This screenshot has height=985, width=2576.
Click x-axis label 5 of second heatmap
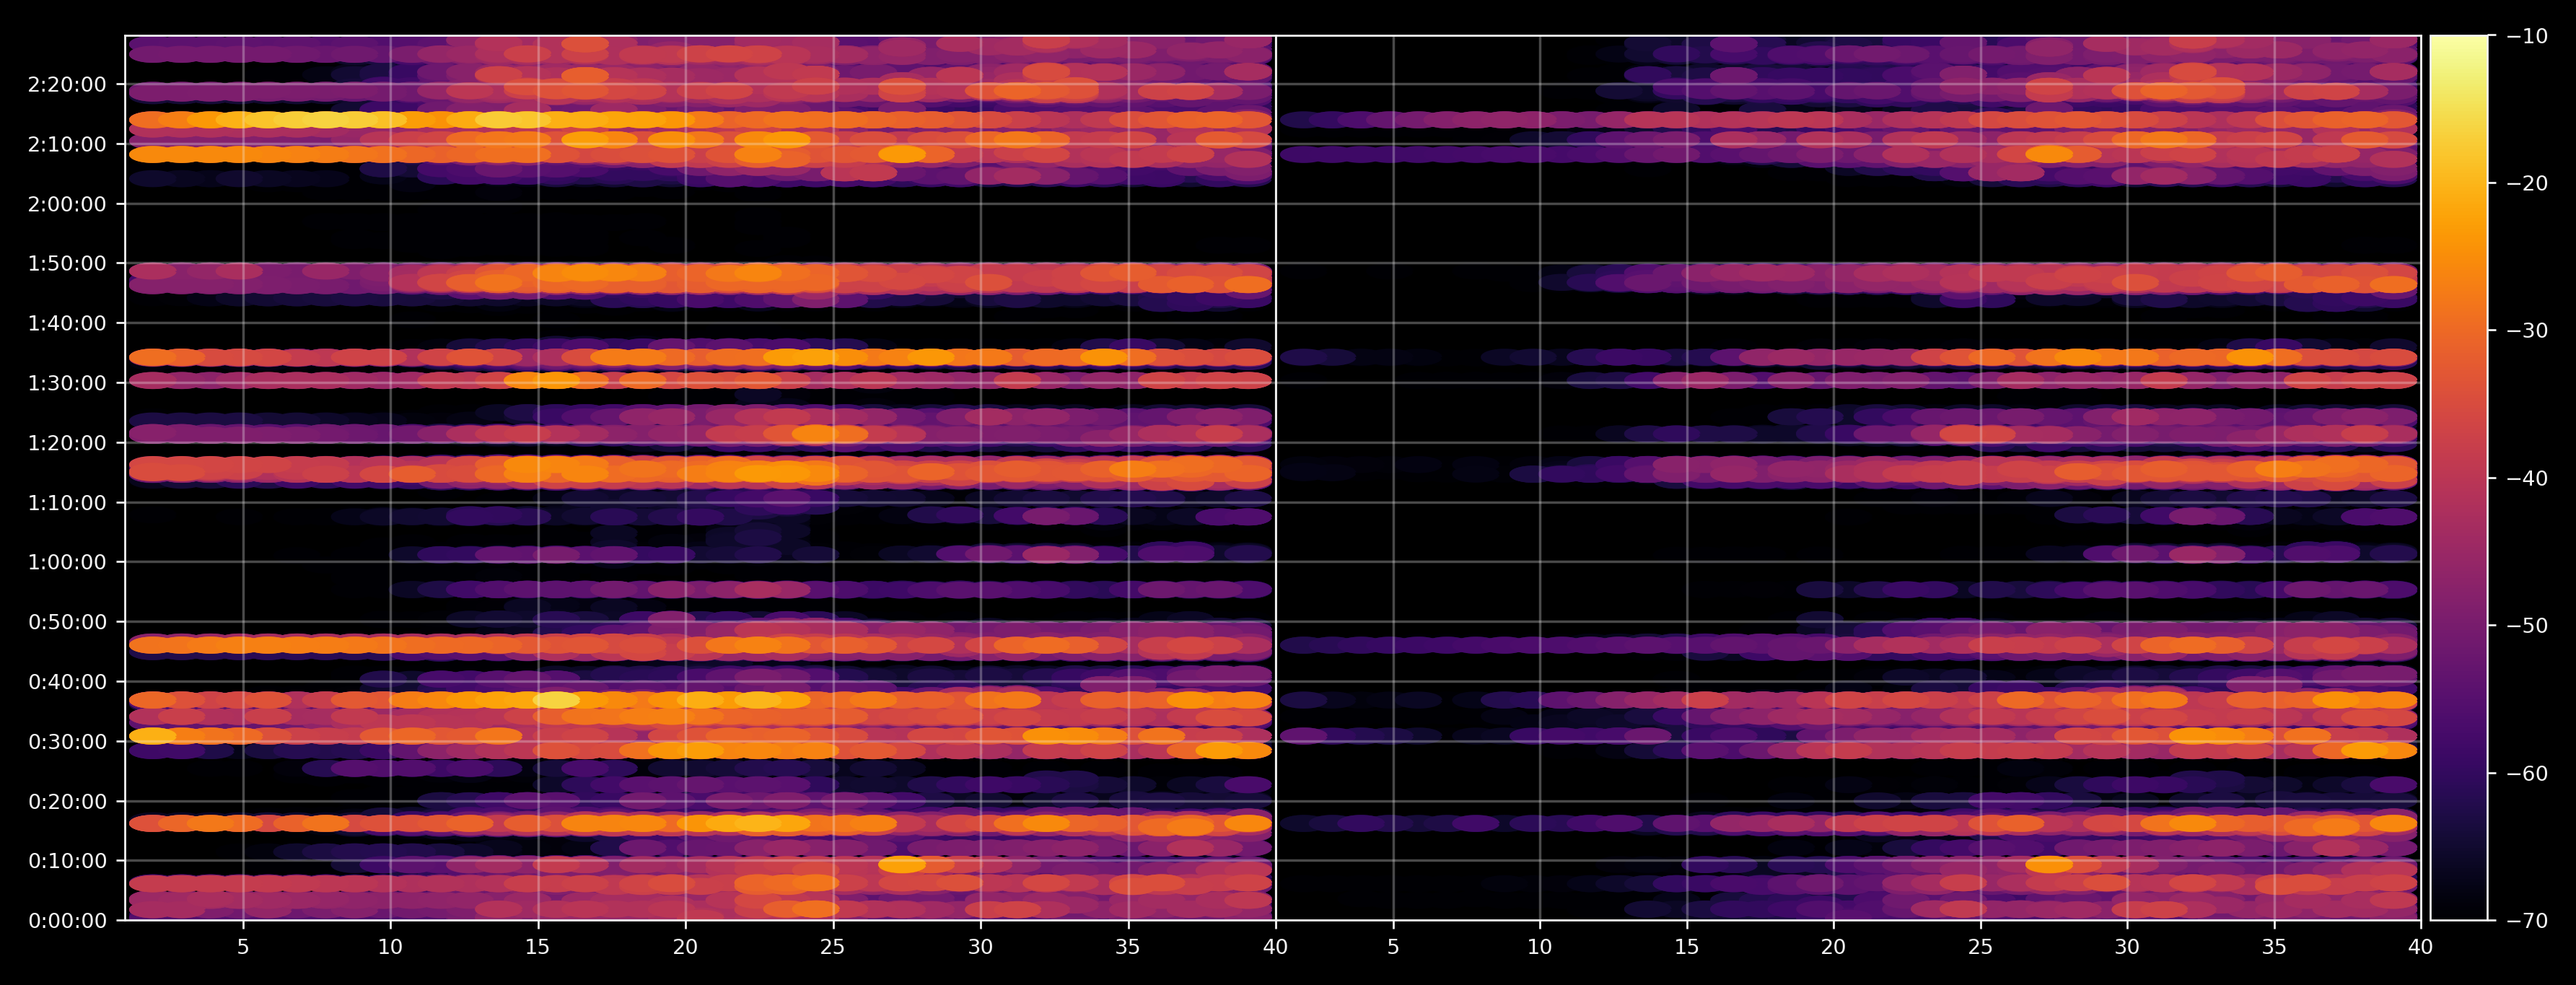(x=1393, y=947)
